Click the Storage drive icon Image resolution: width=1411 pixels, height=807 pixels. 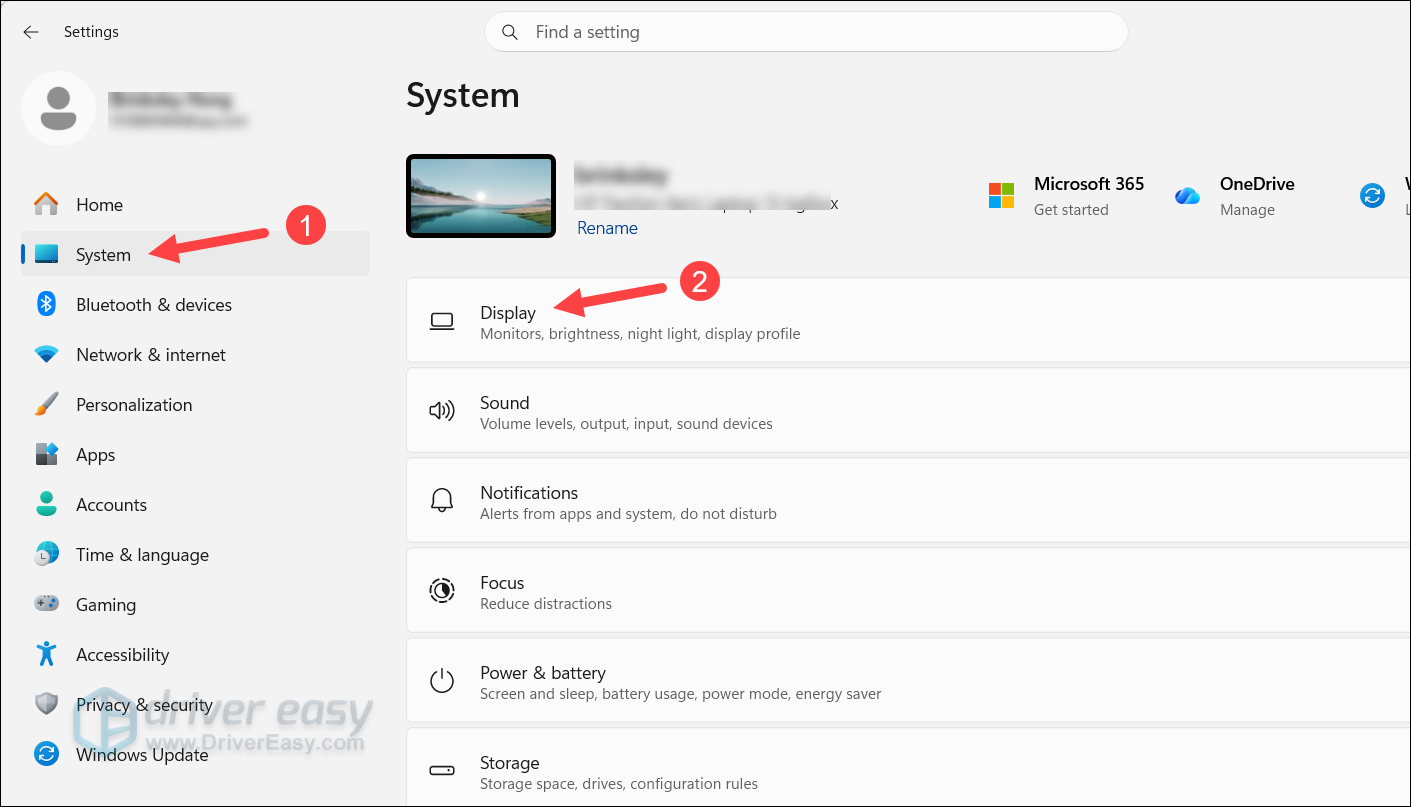[442, 771]
